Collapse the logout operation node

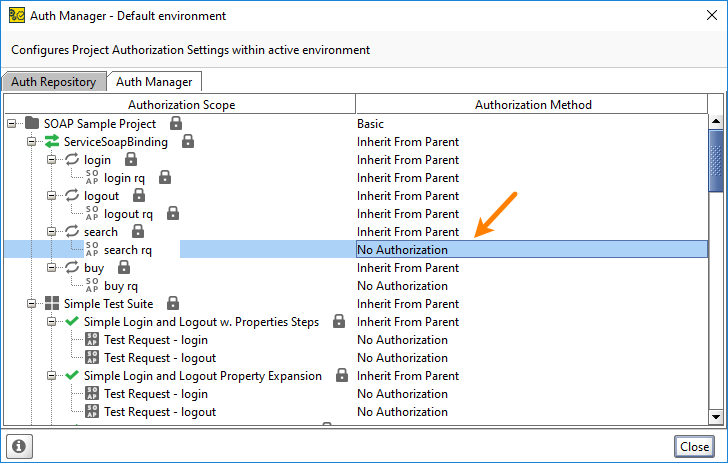pos(52,196)
